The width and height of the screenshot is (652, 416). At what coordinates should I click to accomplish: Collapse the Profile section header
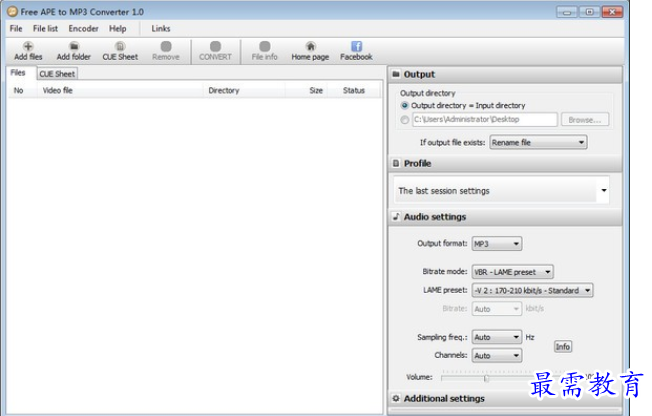pyautogui.click(x=506, y=163)
